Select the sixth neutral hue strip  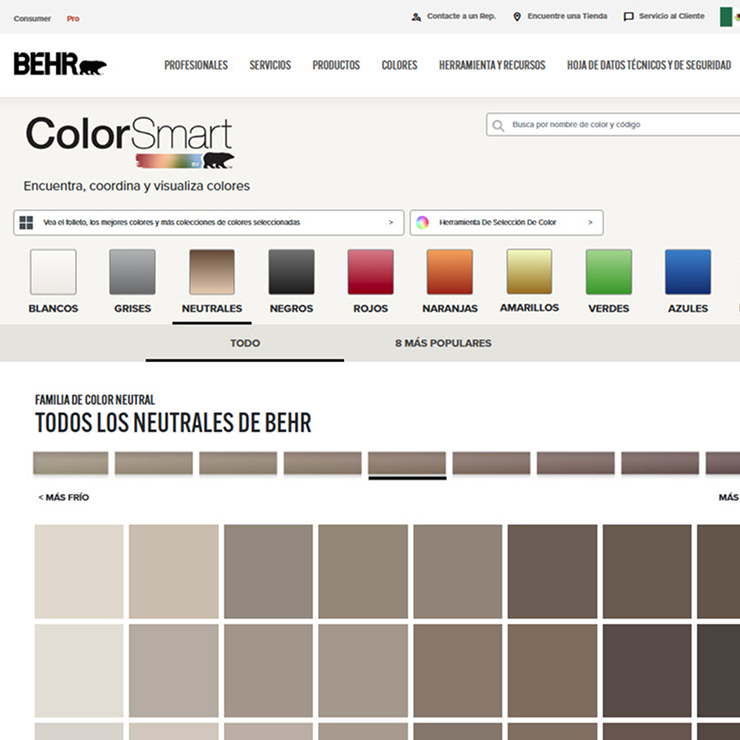tap(492, 463)
